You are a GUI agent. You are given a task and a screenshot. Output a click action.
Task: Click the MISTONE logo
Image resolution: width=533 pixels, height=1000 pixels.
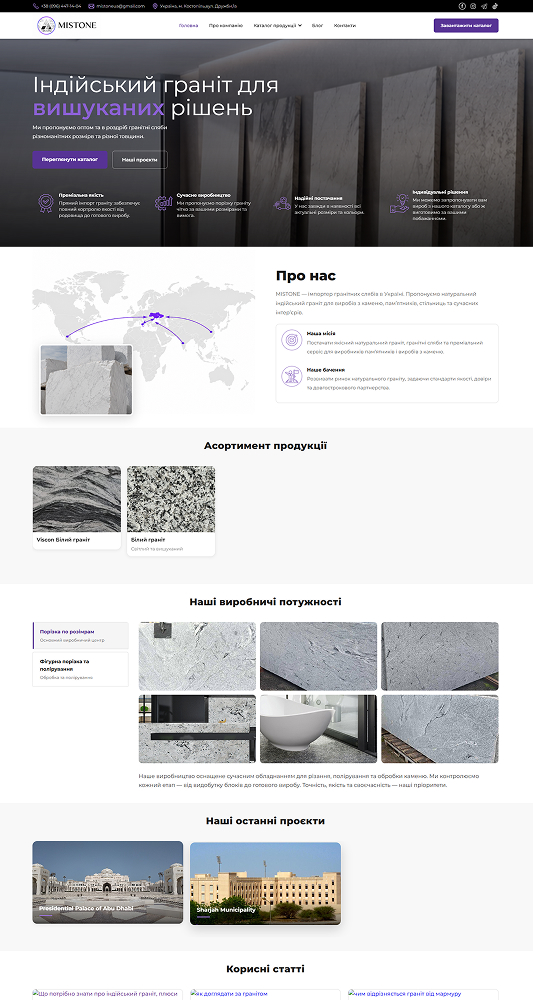pyautogui.click(x=67, y=26)
